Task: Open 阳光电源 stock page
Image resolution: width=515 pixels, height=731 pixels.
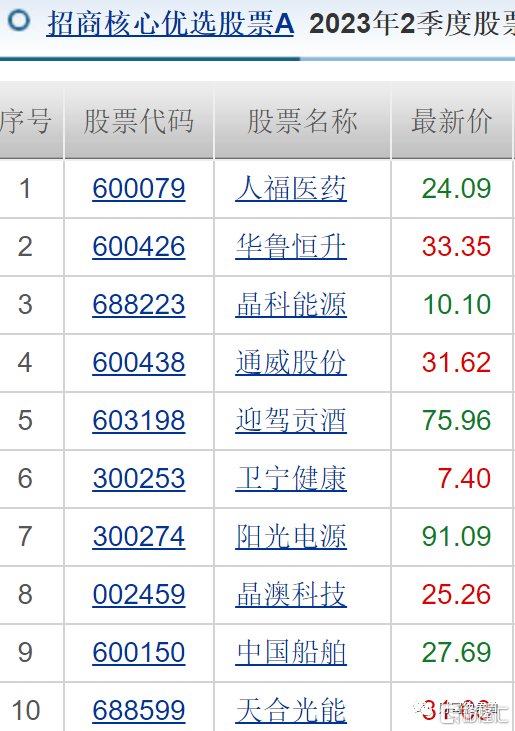Action: [x=291, y=537]
